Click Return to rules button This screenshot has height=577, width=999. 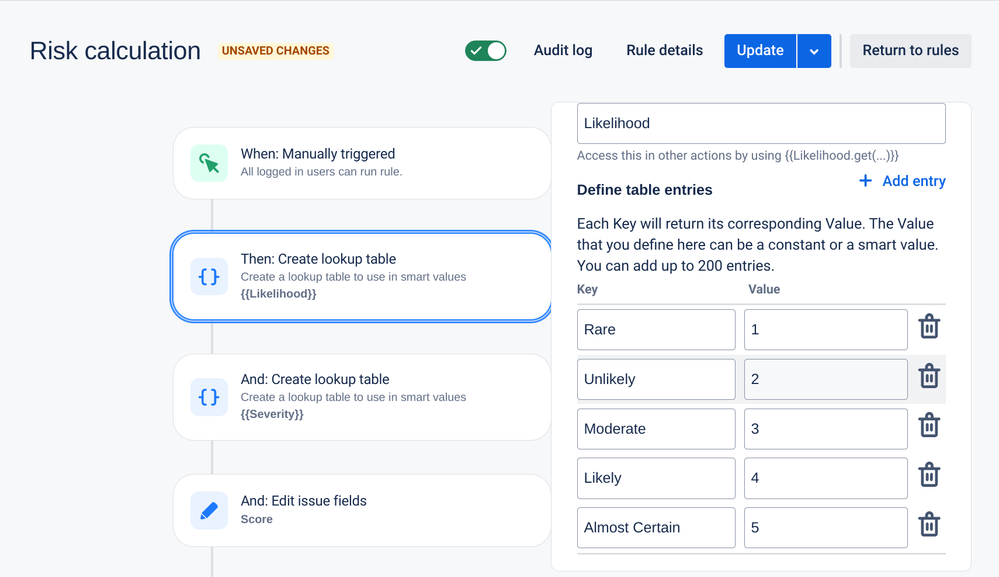tap(910, 51)
